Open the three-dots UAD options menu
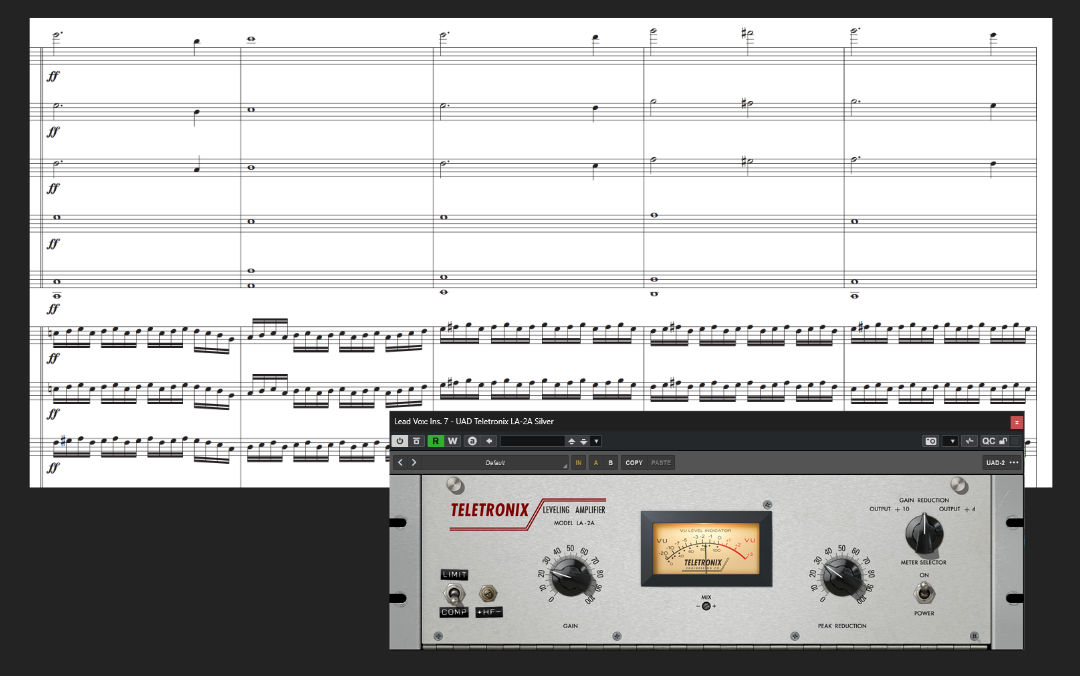Screen dimensions: 1080x676 (x=1014, y=462)
